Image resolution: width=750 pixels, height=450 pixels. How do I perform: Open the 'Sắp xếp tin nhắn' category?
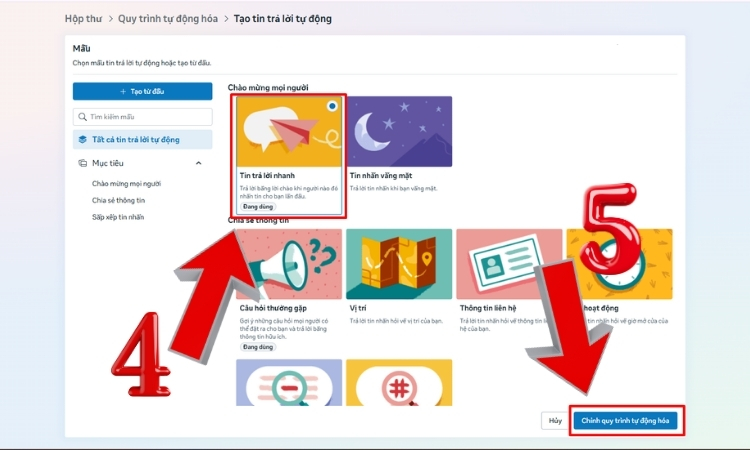click(118, 217)
